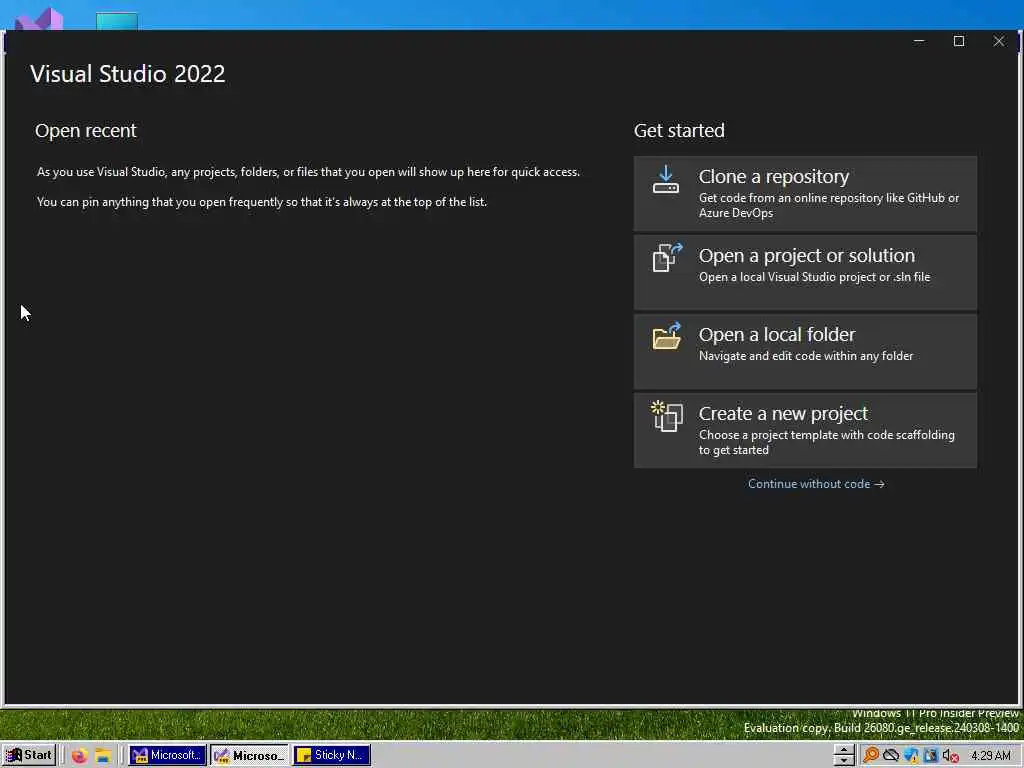Click the Visual Studio 2022 title text
The height and width of the screenshot is (768, 1024).
tap(127, 74)
